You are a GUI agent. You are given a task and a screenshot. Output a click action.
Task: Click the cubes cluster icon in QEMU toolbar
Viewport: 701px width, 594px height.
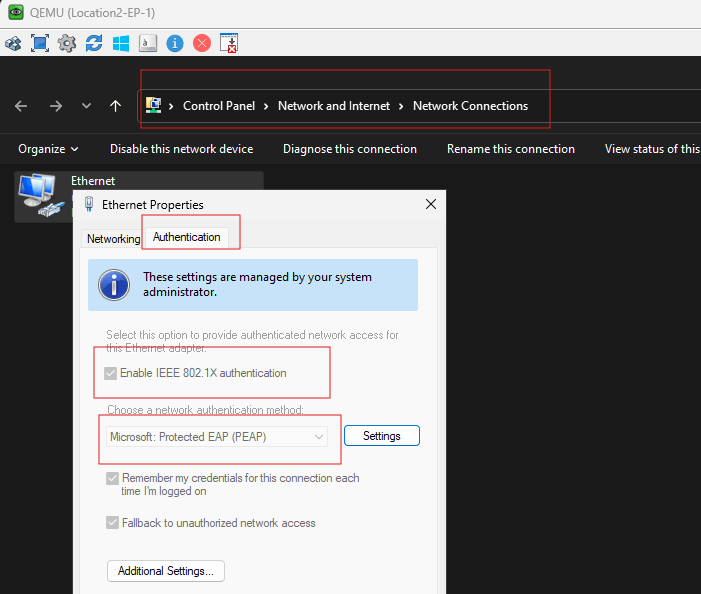pos(13,43)
